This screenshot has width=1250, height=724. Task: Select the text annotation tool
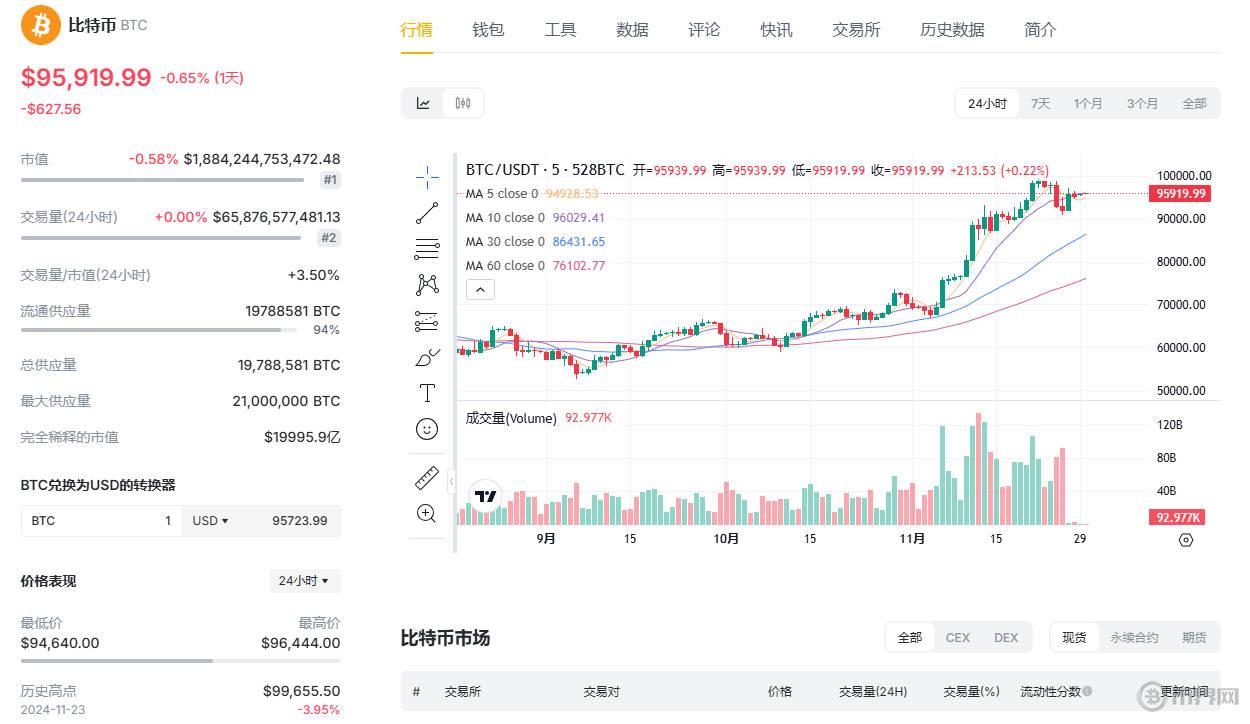(427, 393)
